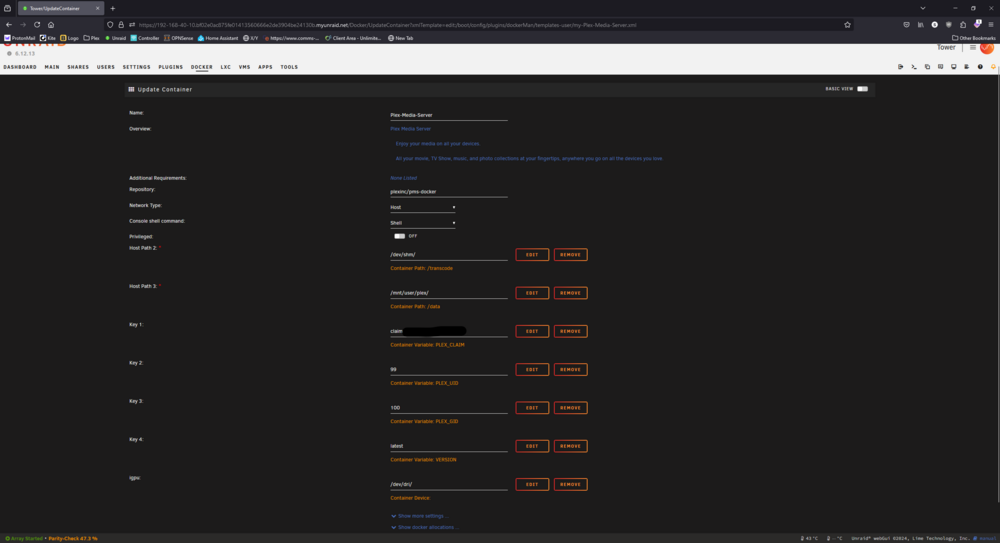Open the feedback icon in Unraid header
This screenshot has width=1000, height=543.
pyautogui.click(x=941, y=66)
